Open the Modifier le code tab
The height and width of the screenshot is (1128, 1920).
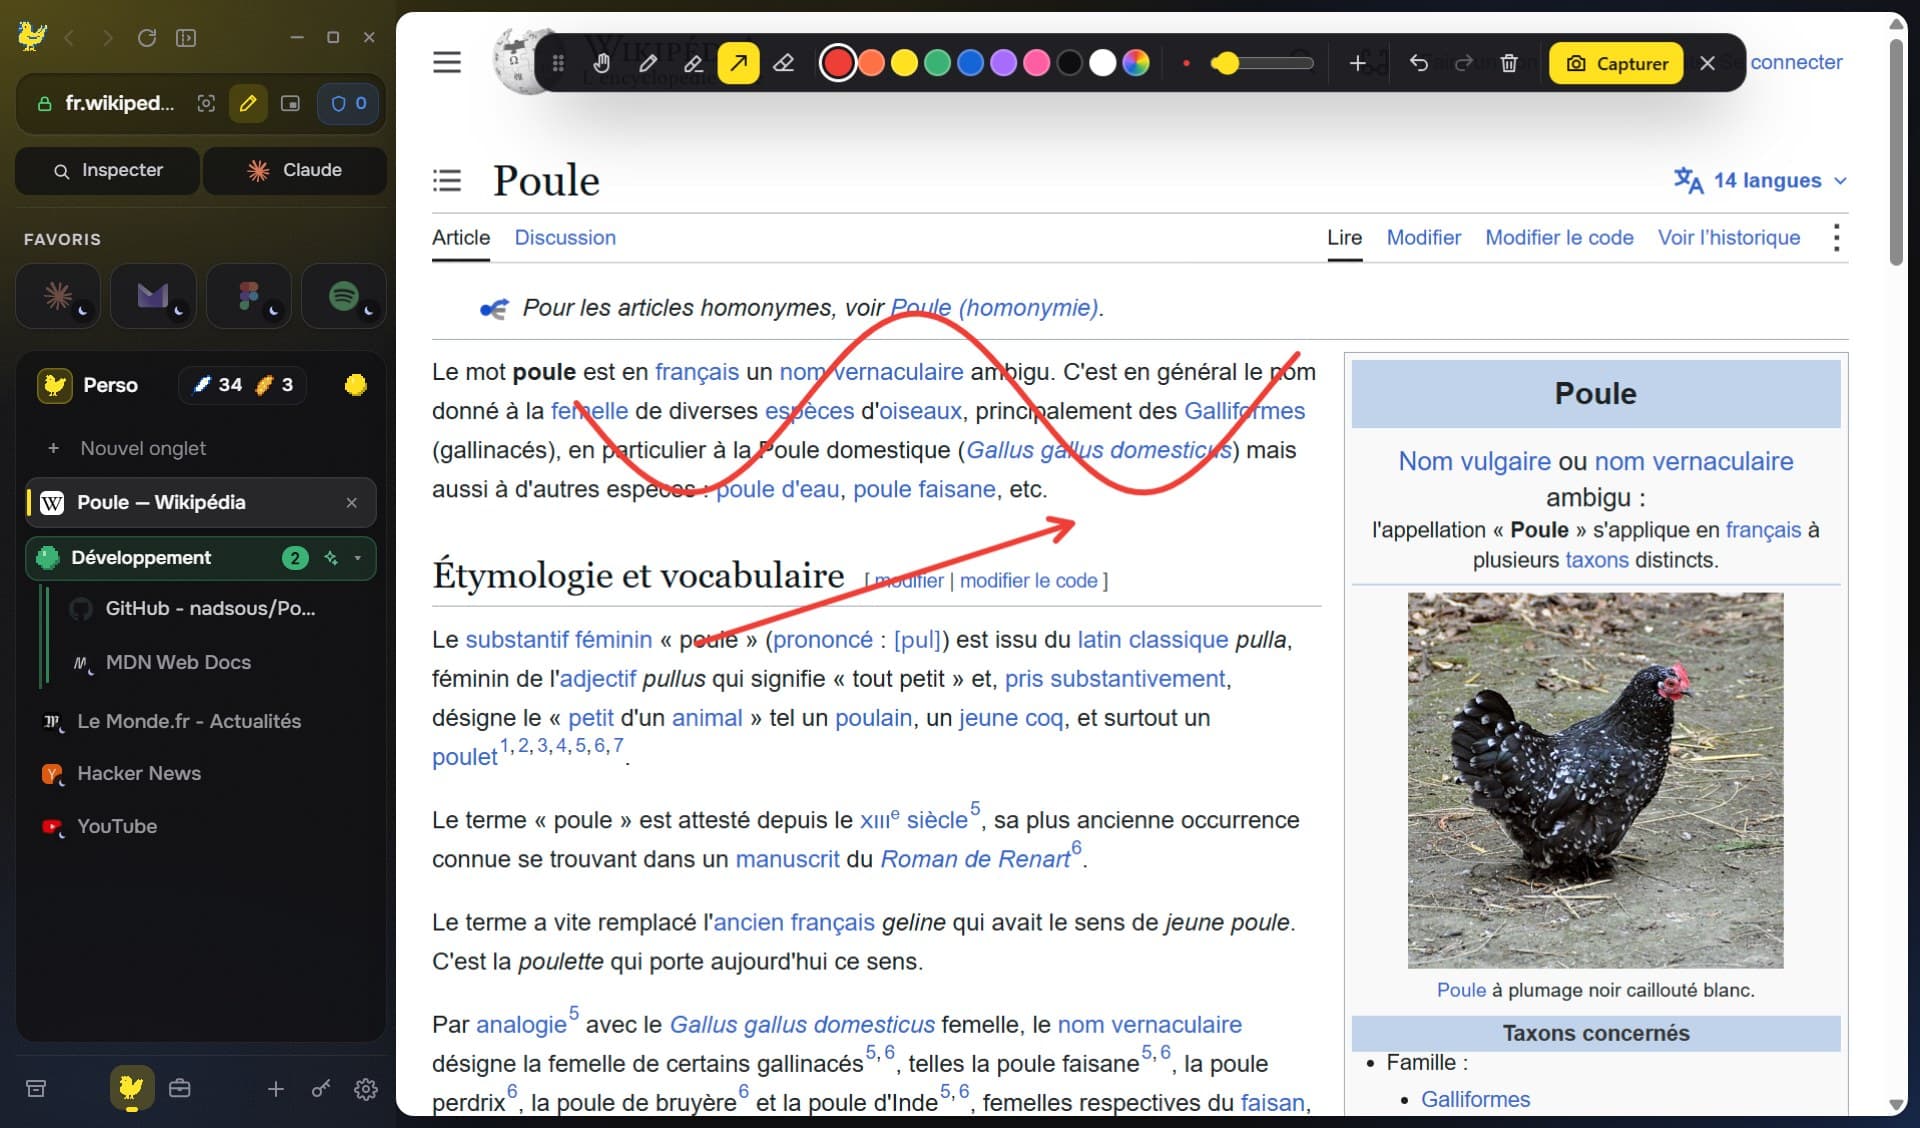point(1559,238)
